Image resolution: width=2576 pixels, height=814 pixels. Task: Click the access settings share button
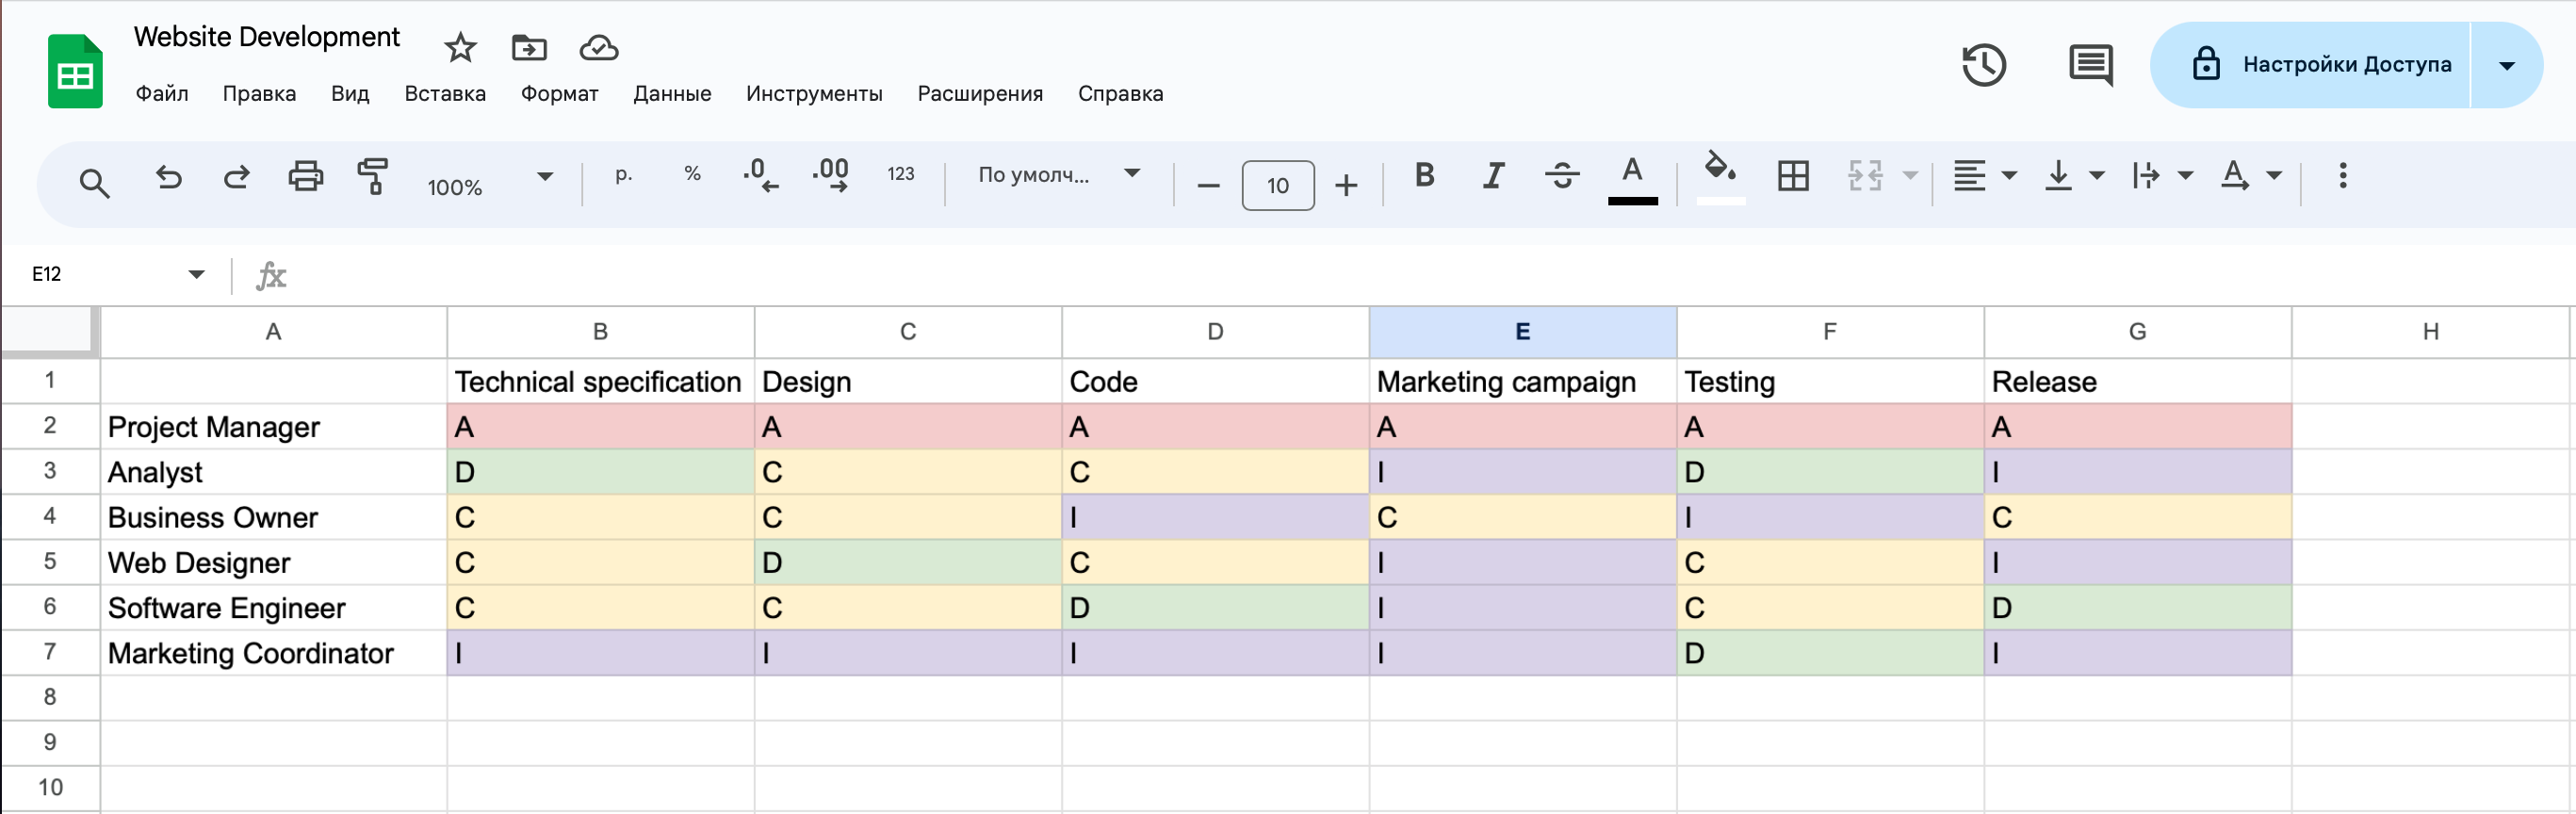[2310, 65]
